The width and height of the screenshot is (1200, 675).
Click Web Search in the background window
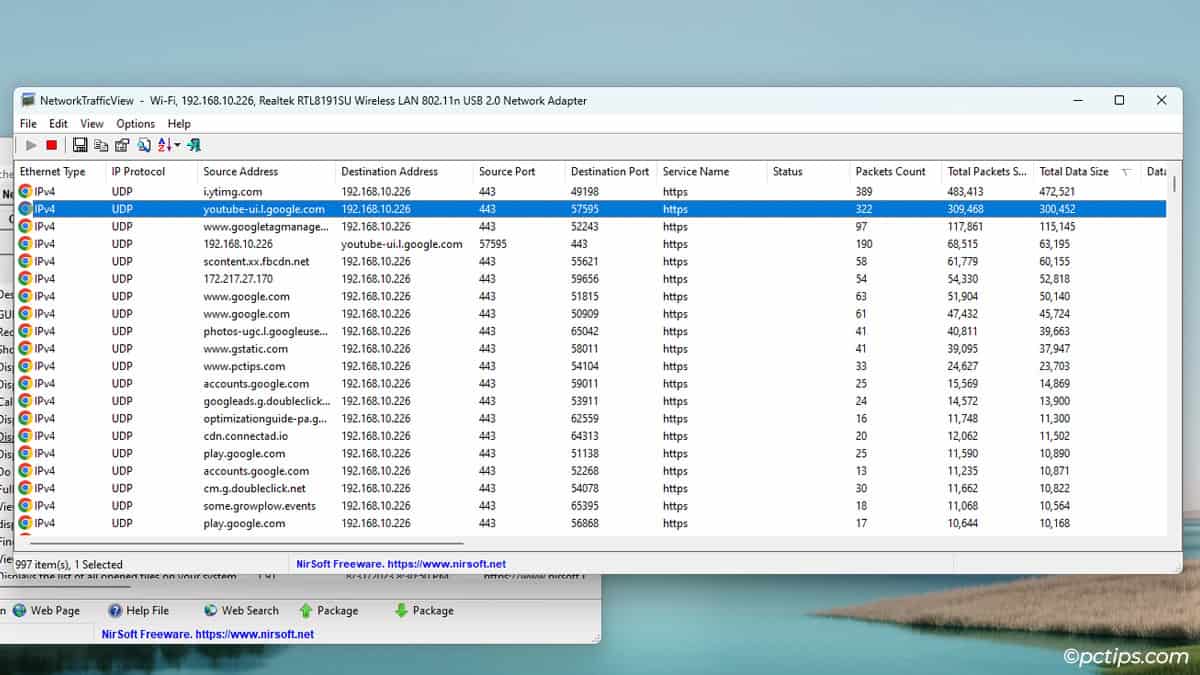[241, 610]
